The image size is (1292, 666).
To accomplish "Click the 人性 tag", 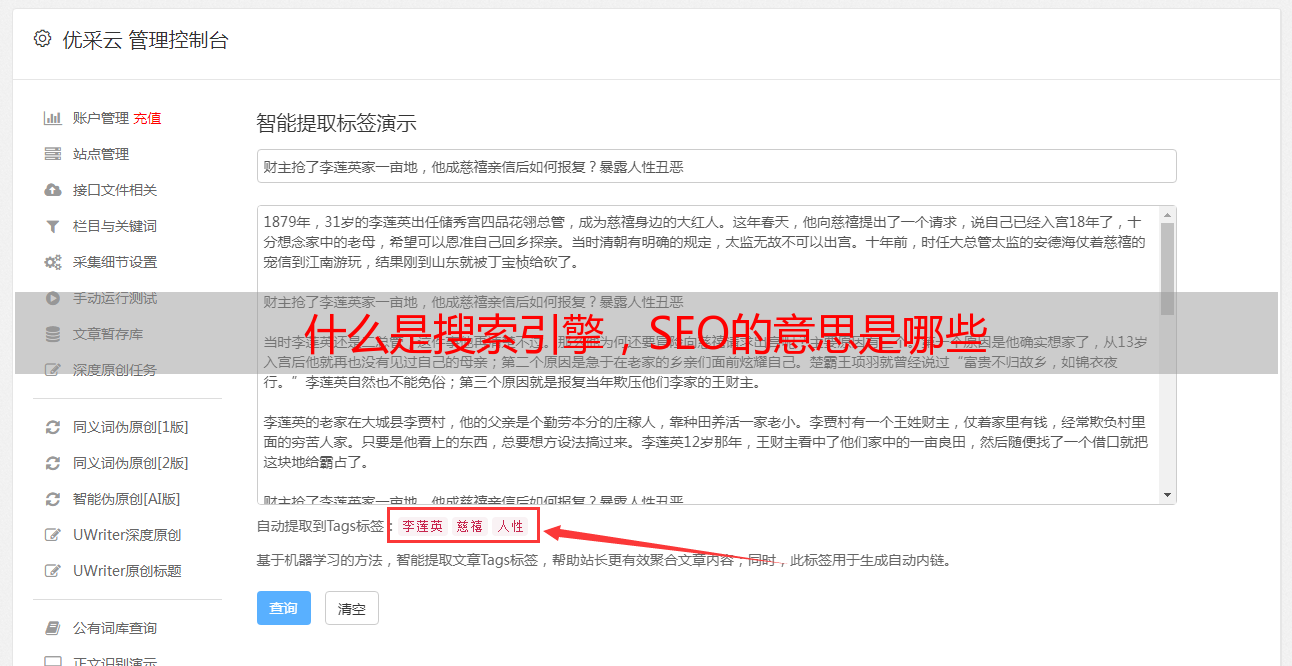I will tap(510, 526).
